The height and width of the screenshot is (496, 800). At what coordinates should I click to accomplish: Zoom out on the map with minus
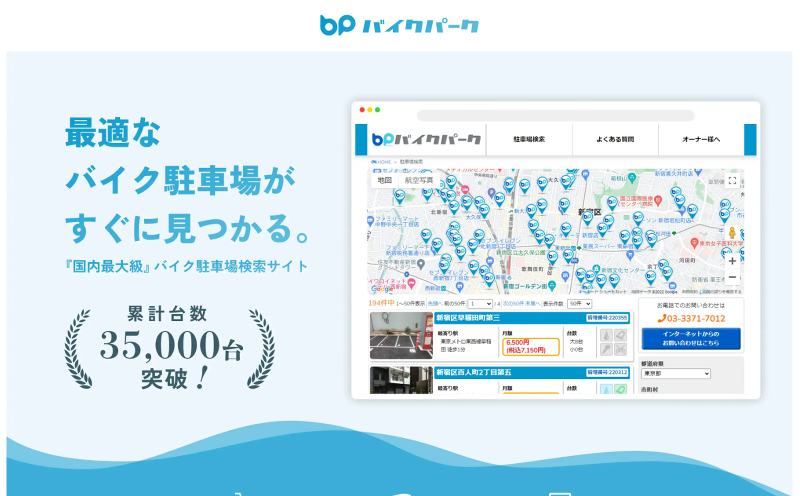tap(732, 277)
